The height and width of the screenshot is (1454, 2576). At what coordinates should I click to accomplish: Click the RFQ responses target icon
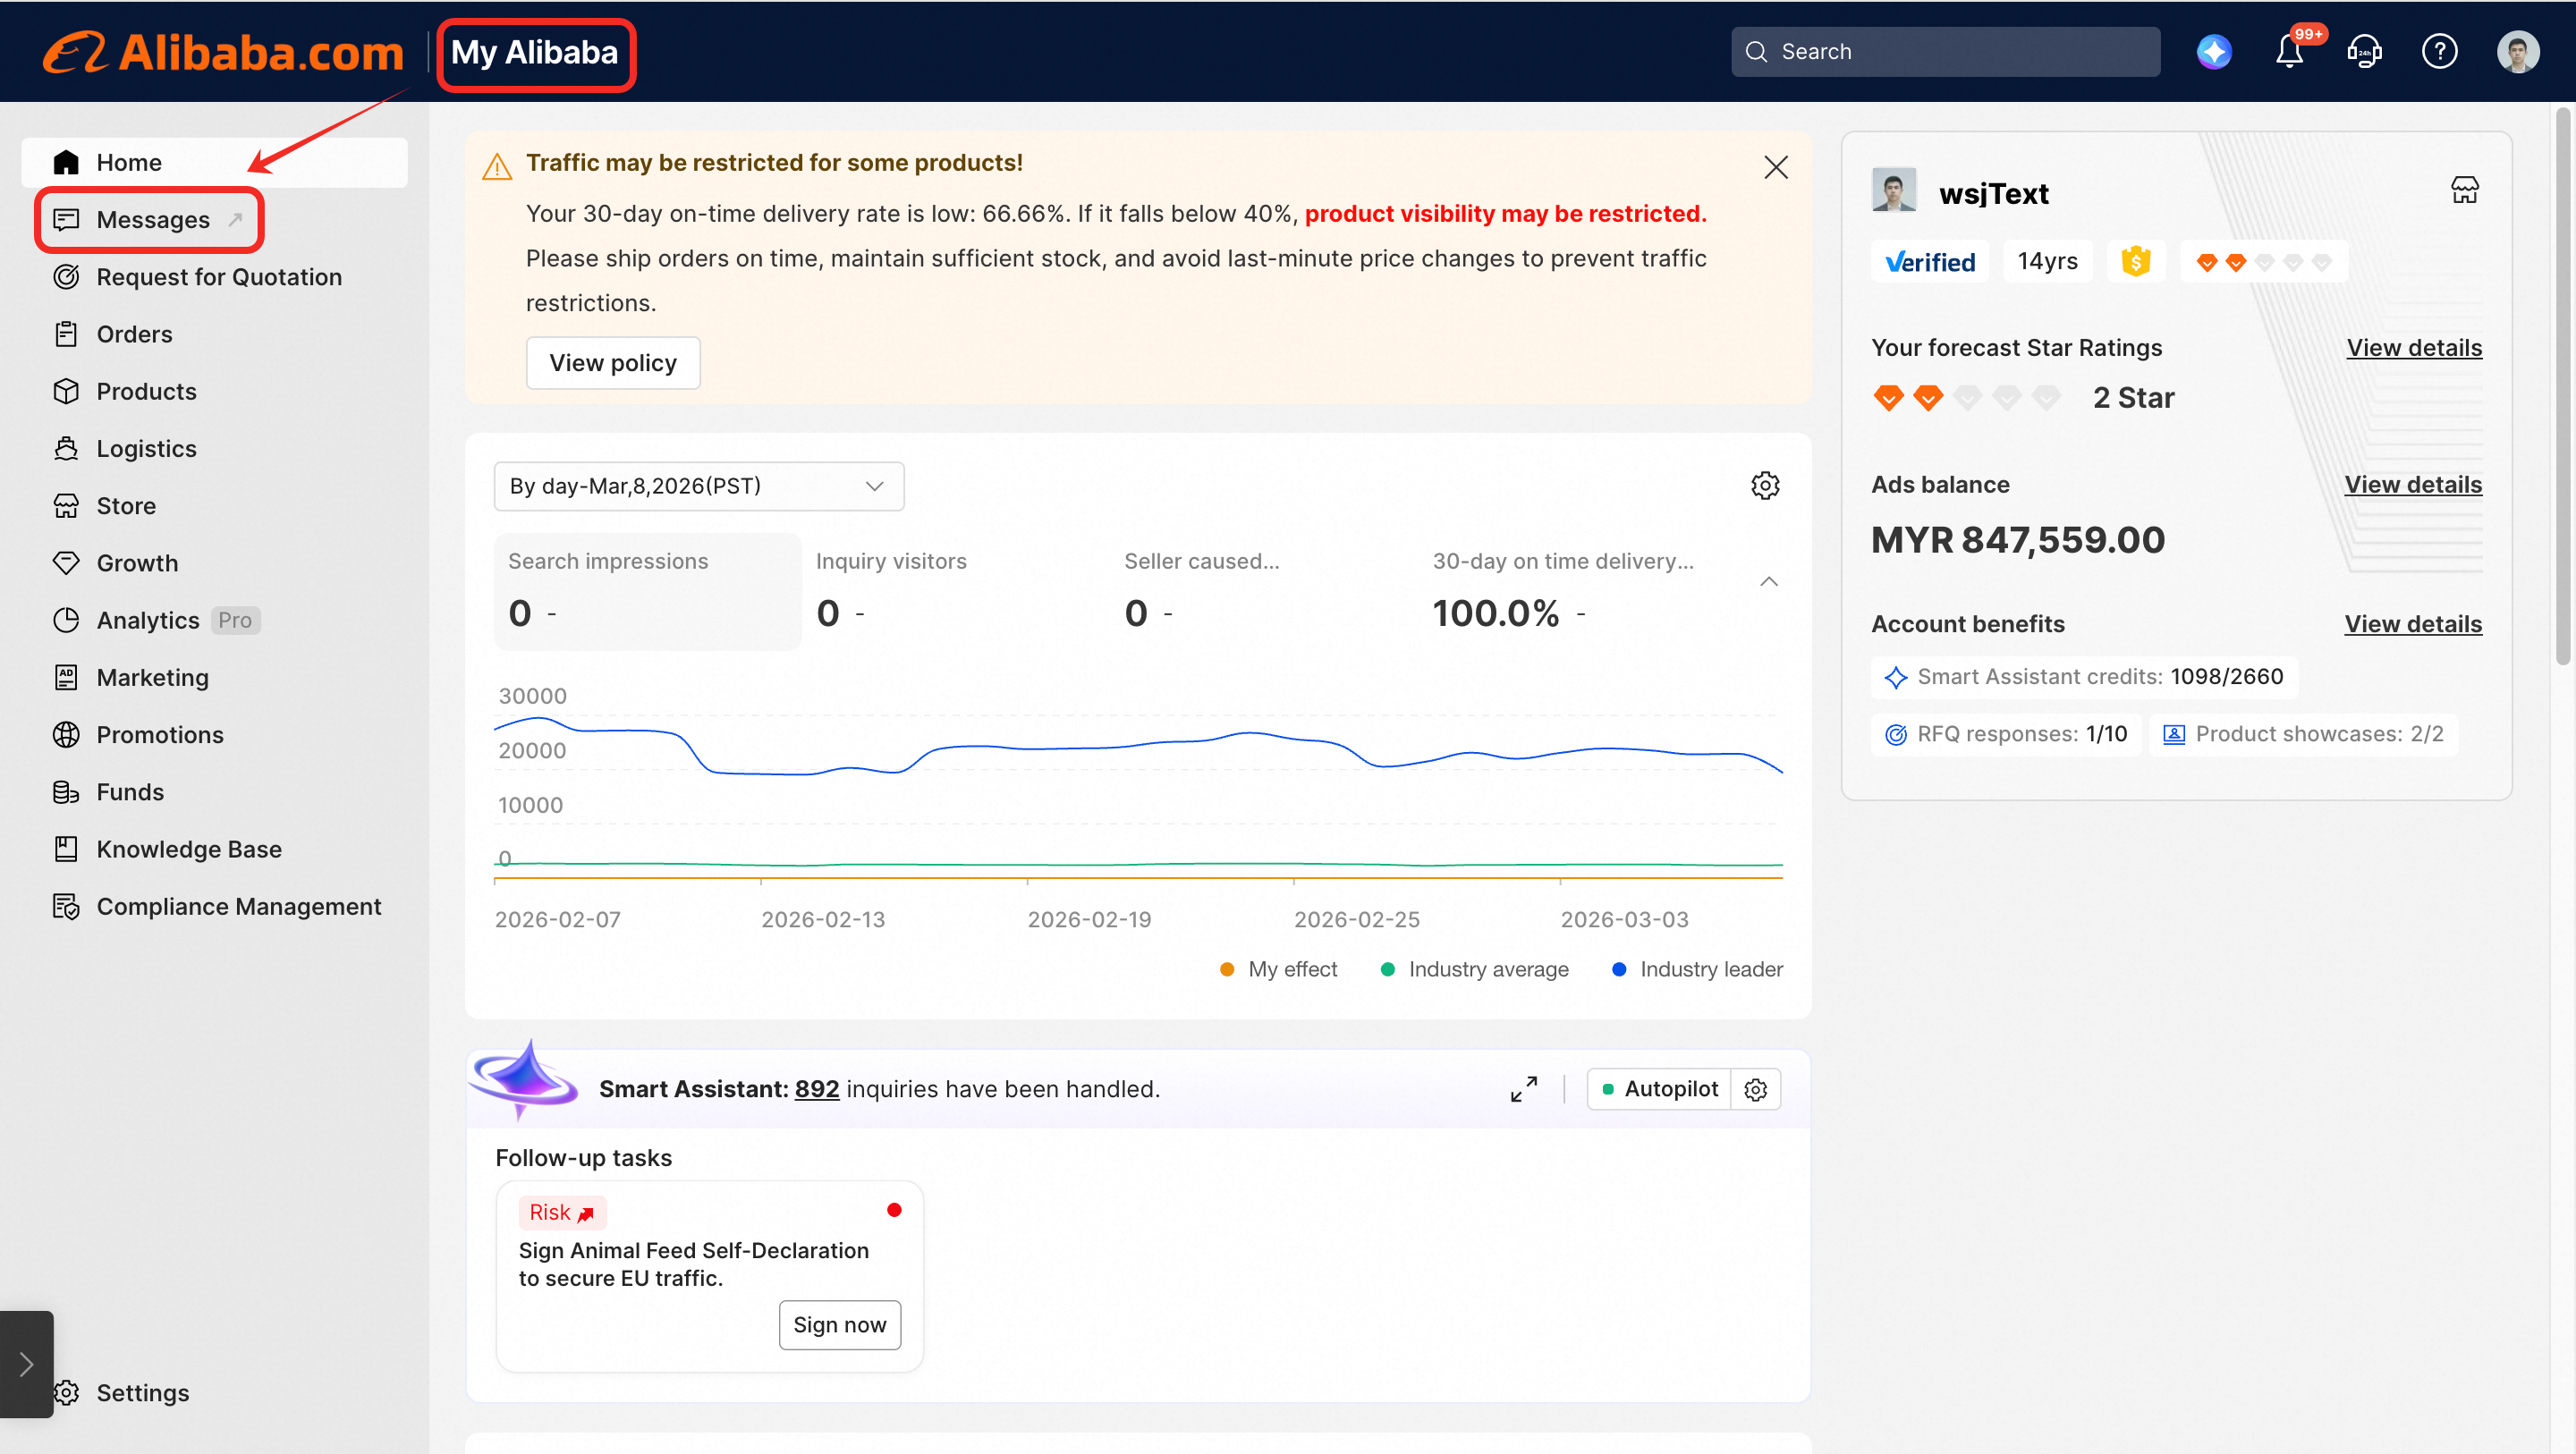[1895, 735]
